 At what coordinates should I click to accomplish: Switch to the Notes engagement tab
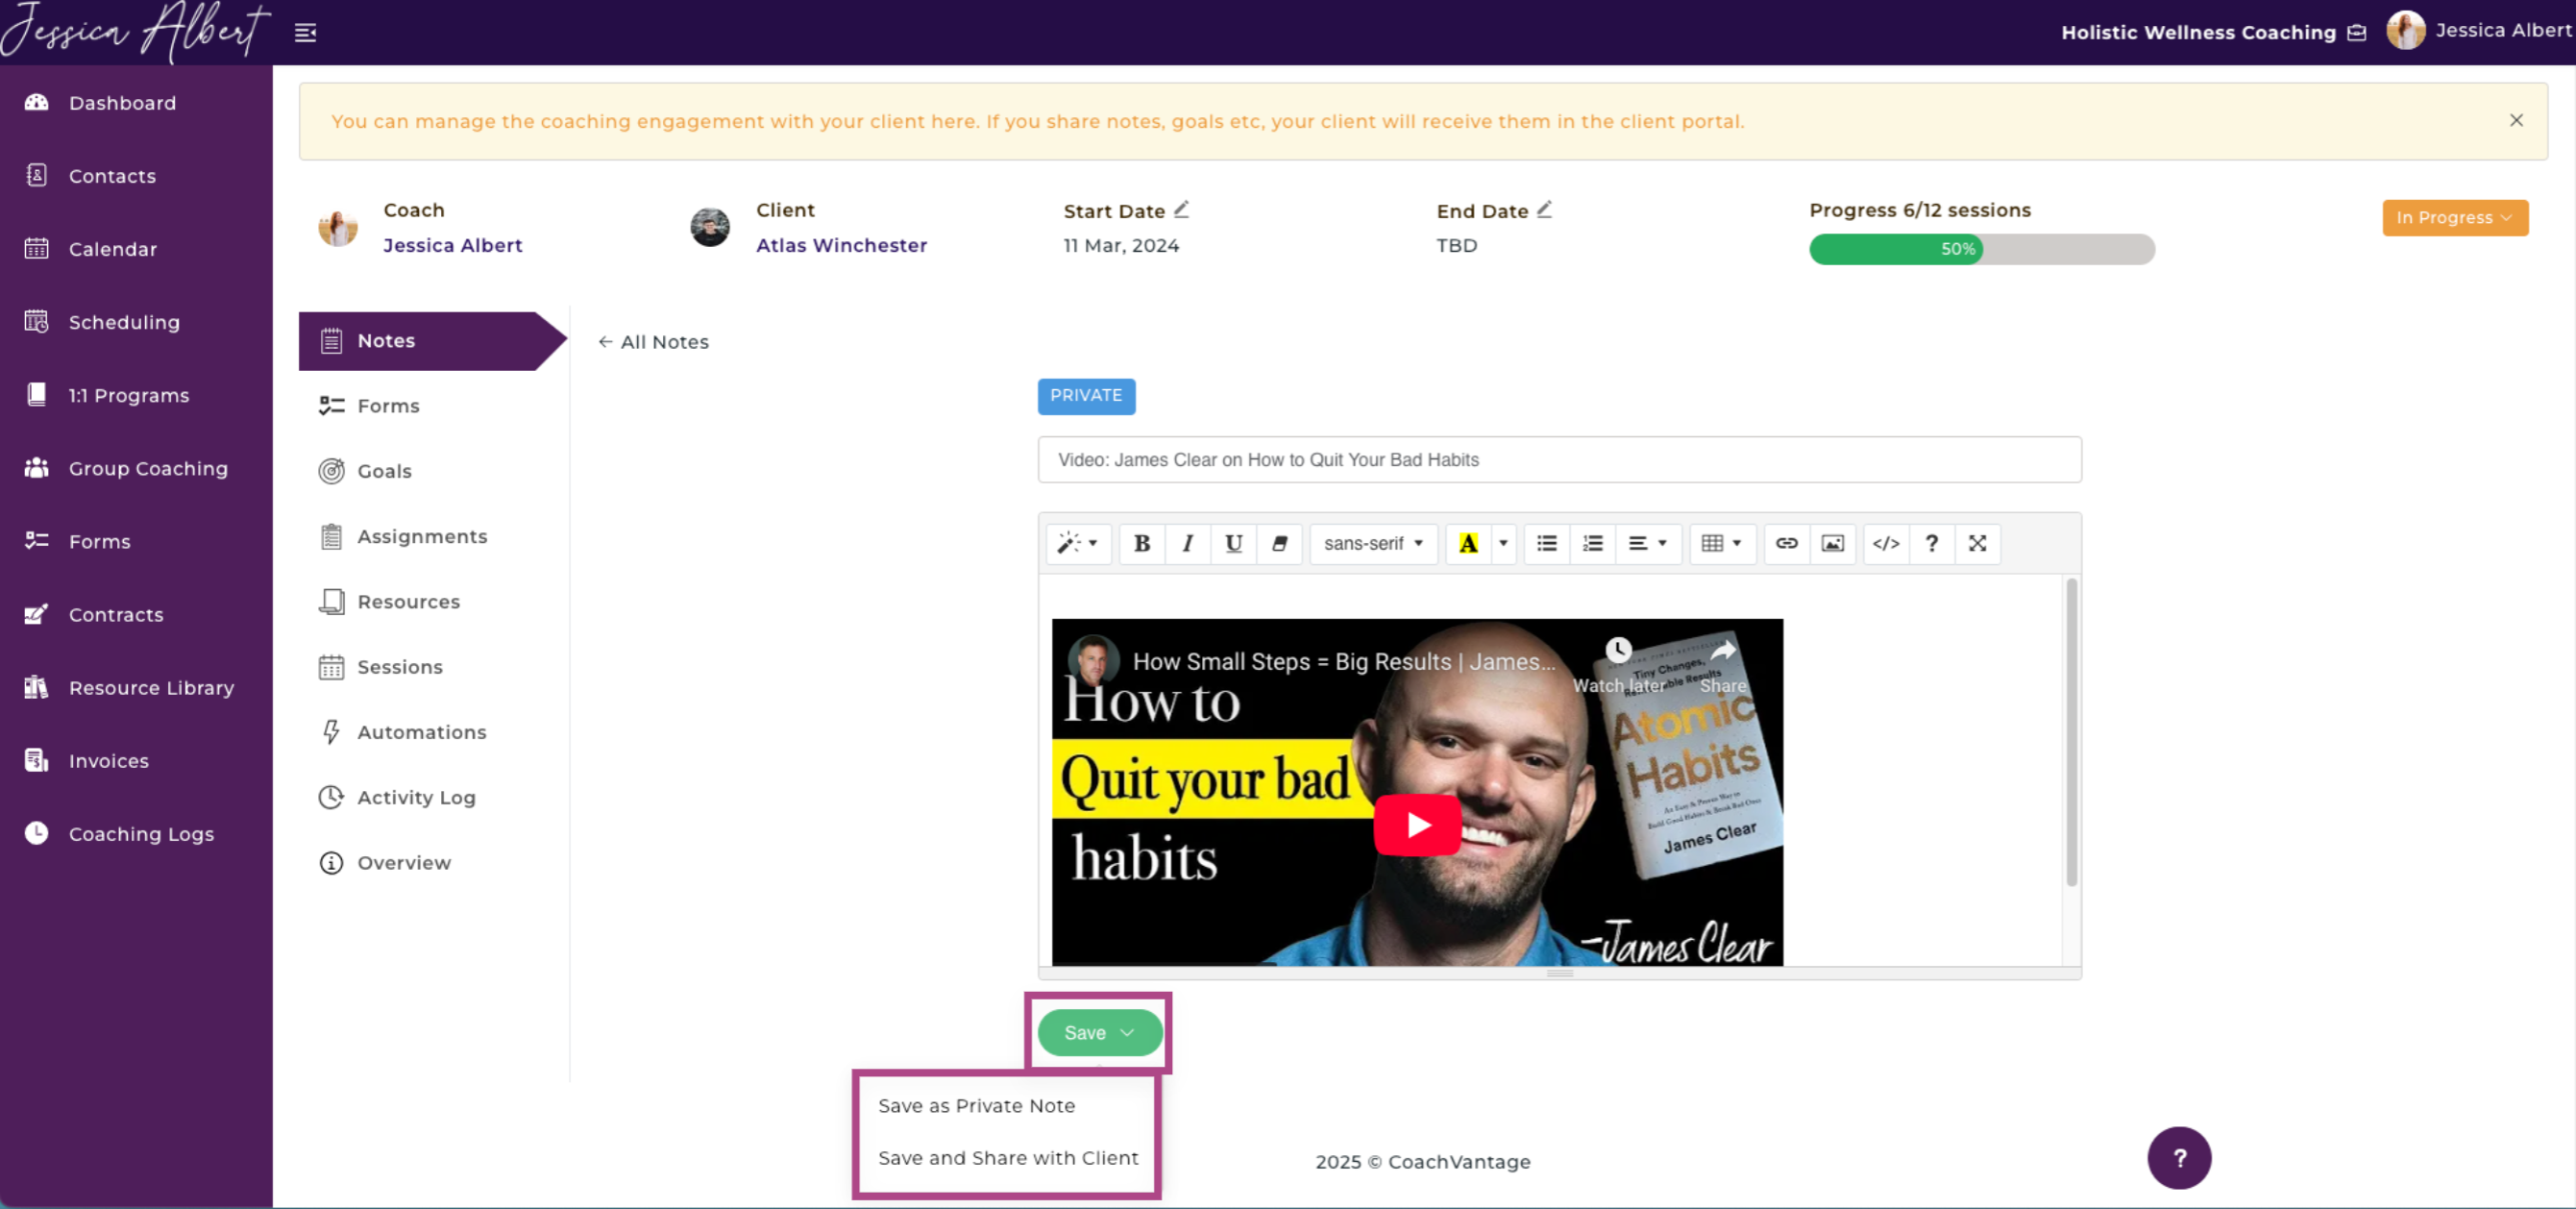click(432, 341)
